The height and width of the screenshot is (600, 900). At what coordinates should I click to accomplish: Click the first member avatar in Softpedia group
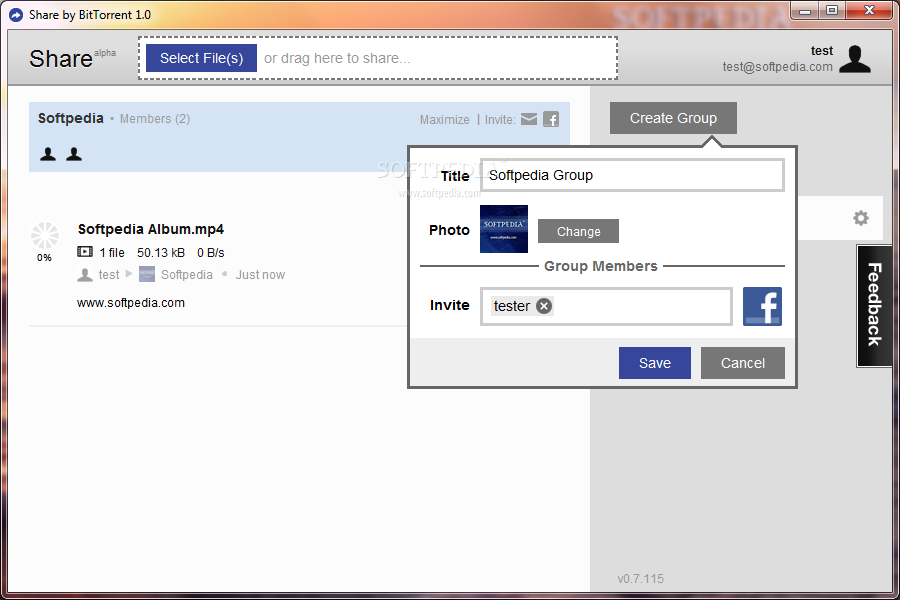(x=48, y=154)
